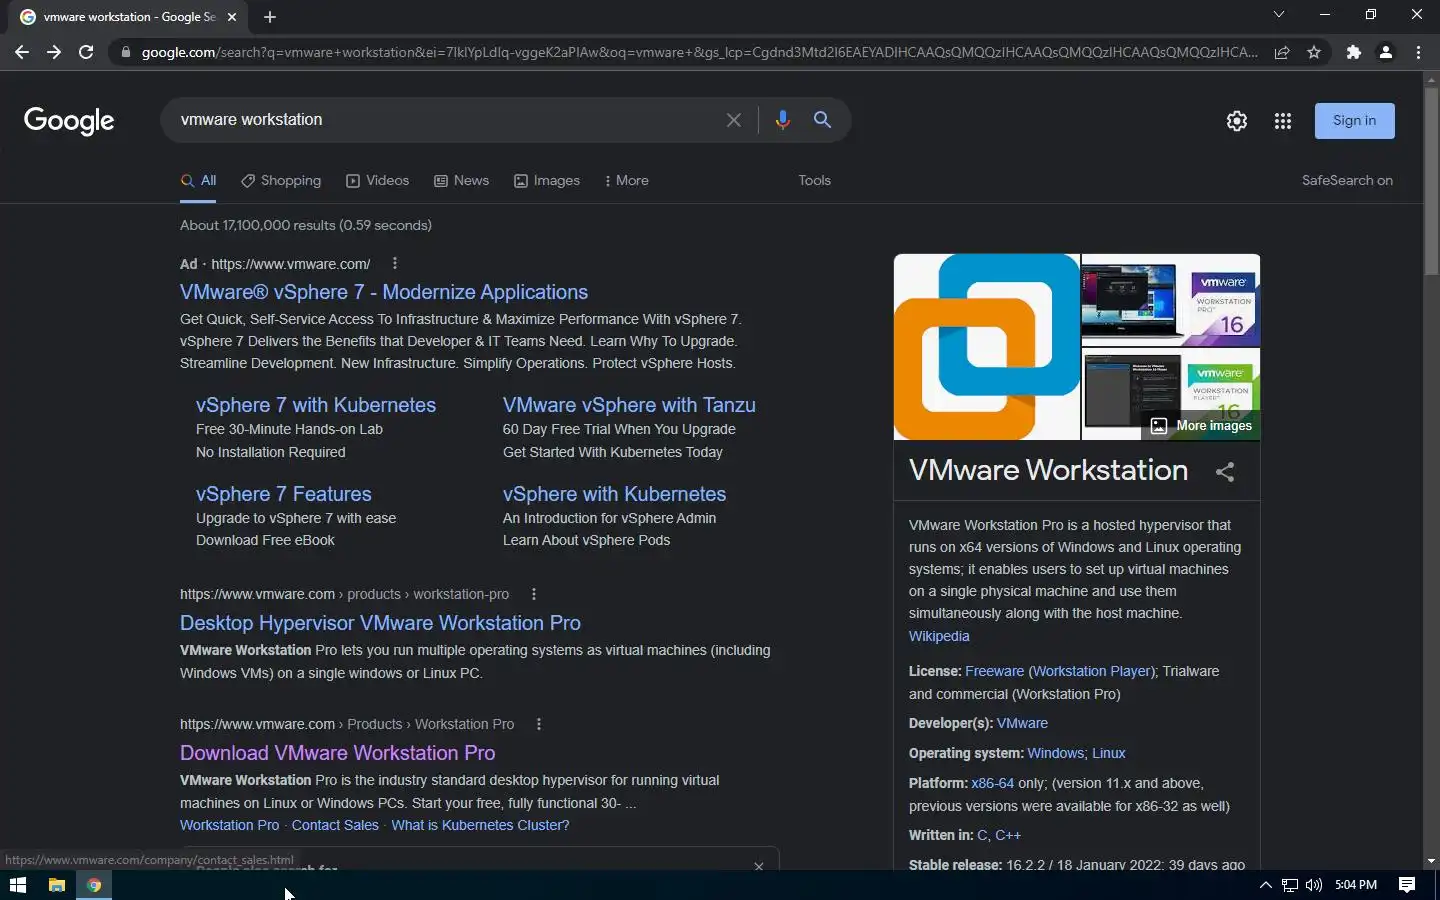Open Download VMware Workstation Pro result
Viewport: 1440px width, 900px height.
[x=338, y=753]
